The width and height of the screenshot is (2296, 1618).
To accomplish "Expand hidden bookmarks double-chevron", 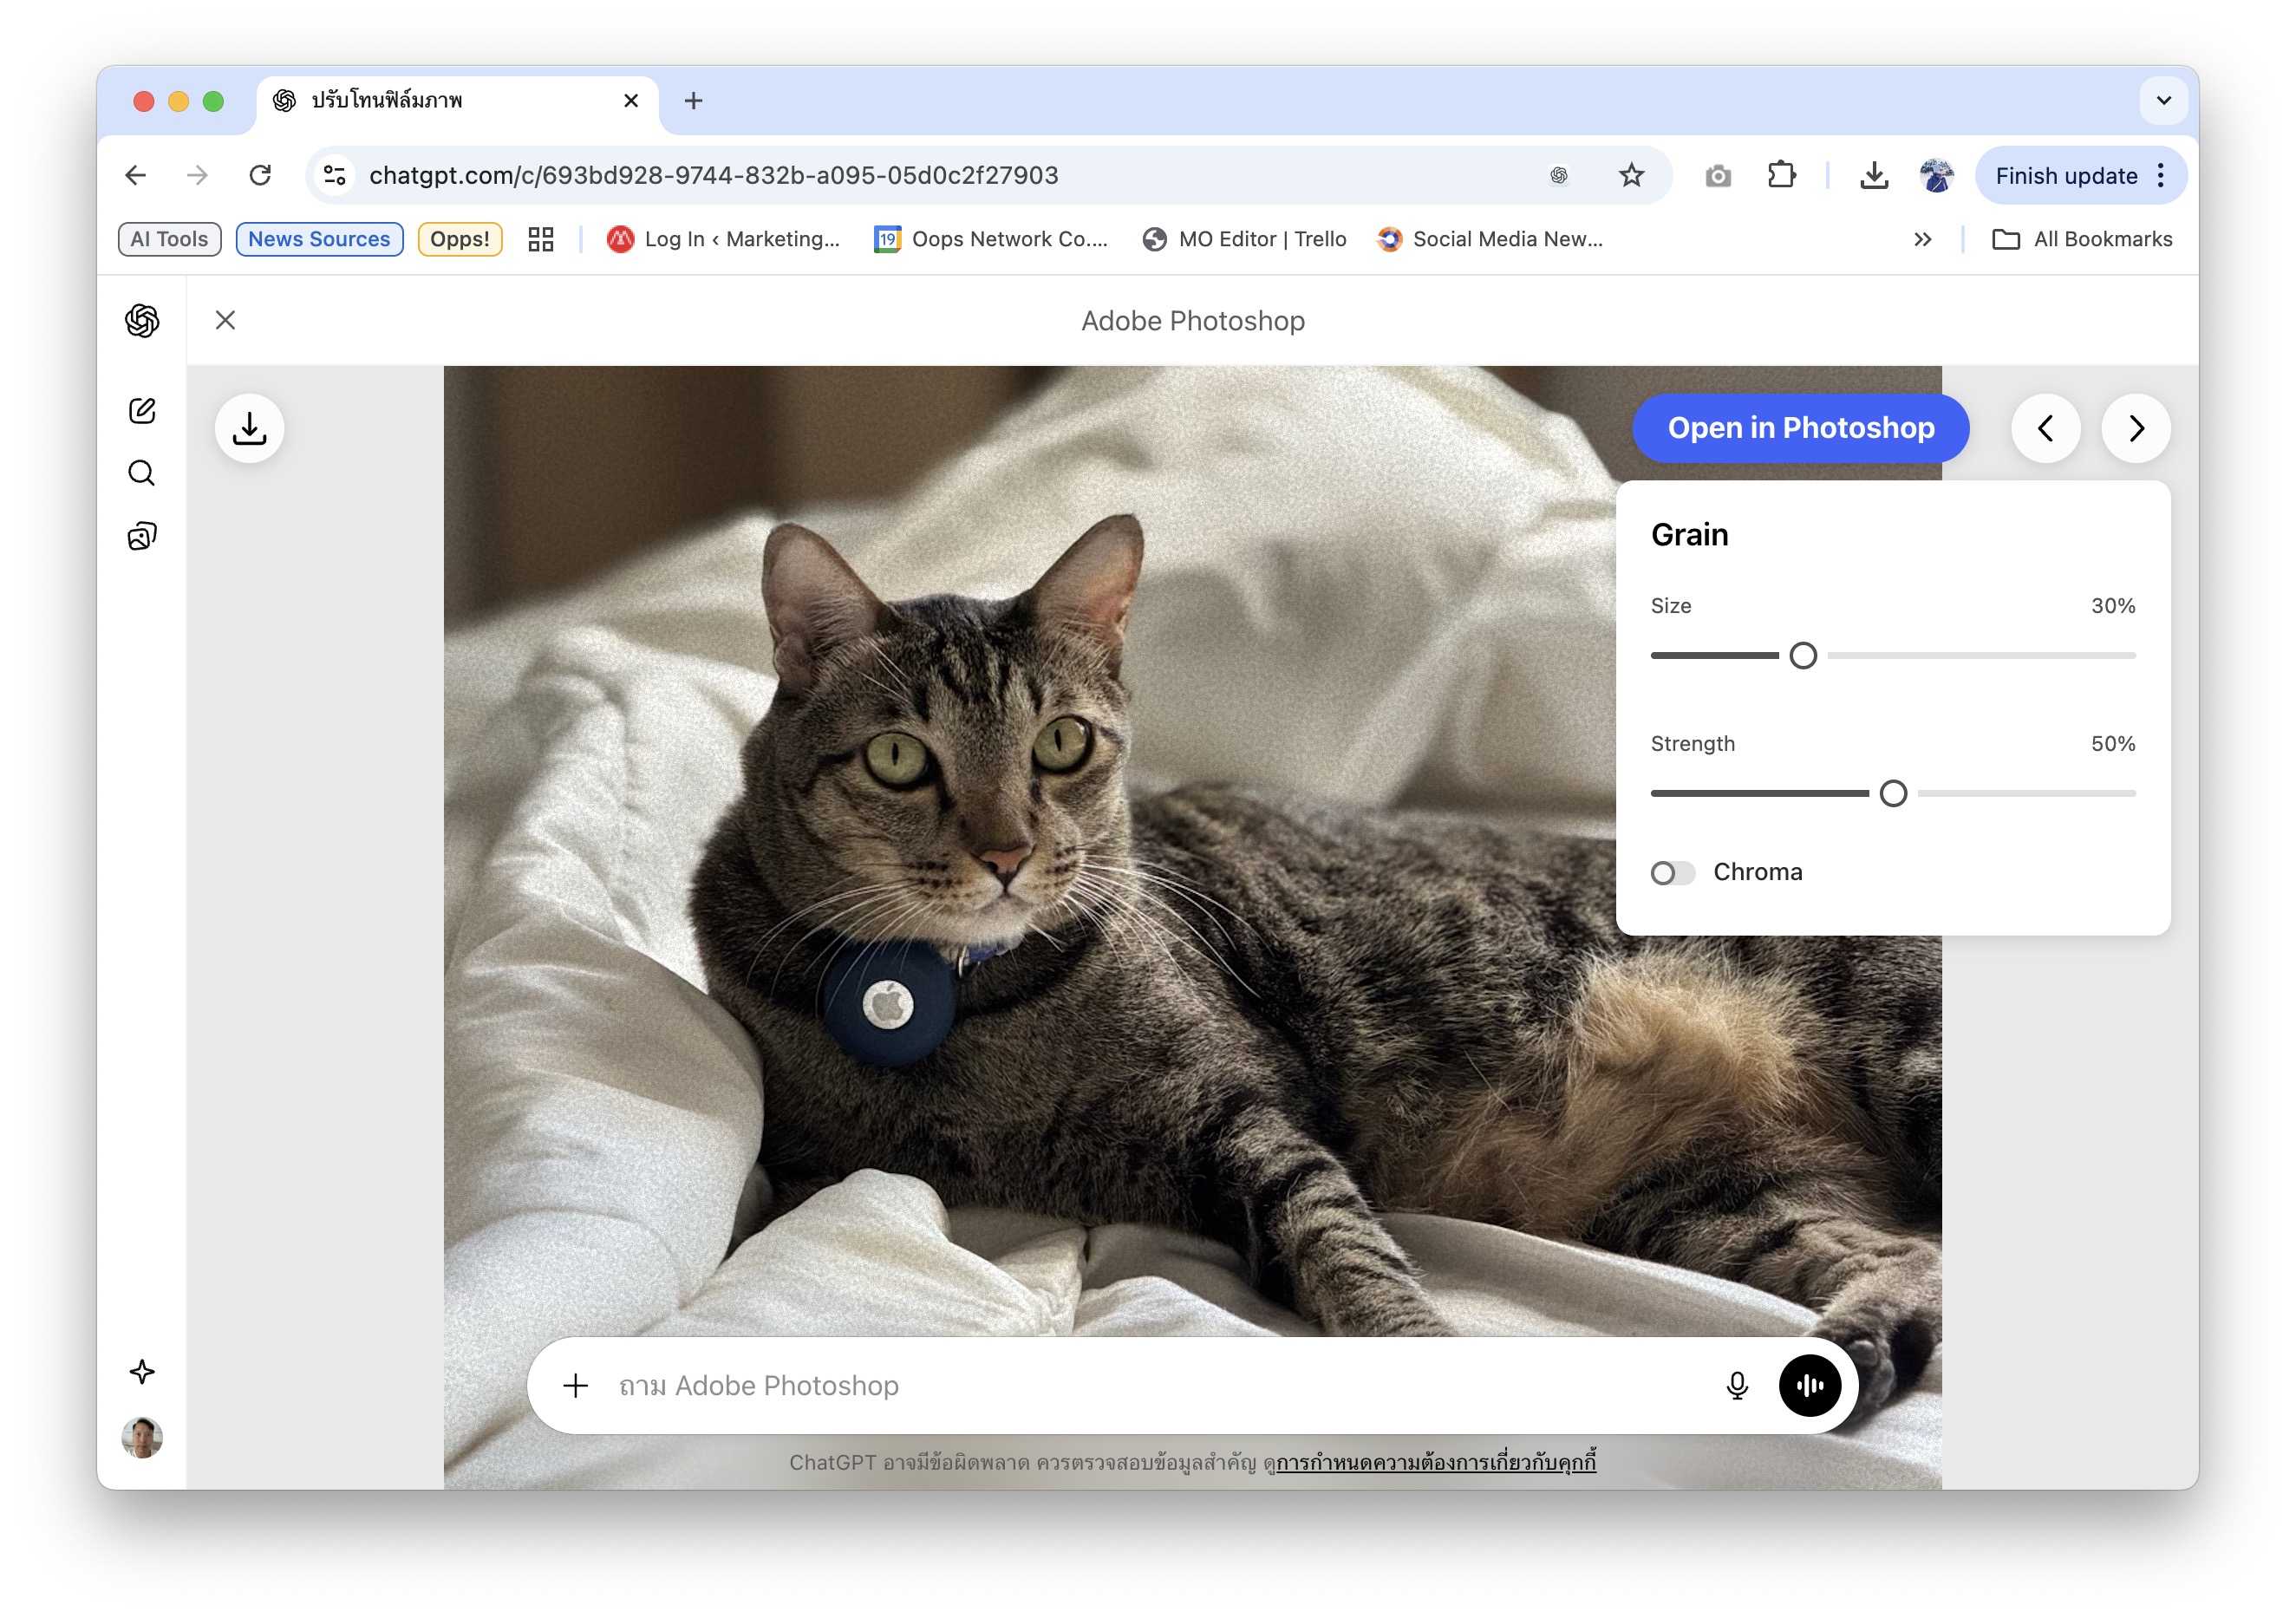I will [1922, 239].
